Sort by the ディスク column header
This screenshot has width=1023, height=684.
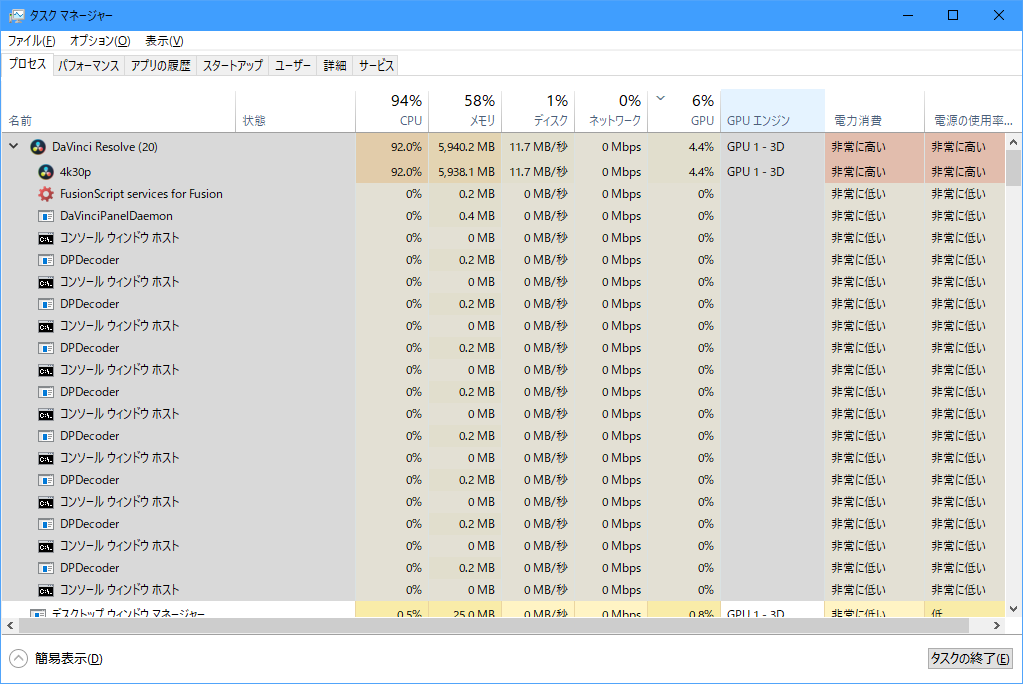tap(538, 111)
